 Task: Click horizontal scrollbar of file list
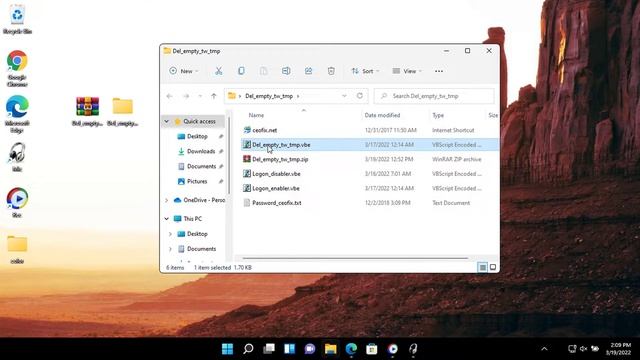pyautogui.click(x=355, y=258)
